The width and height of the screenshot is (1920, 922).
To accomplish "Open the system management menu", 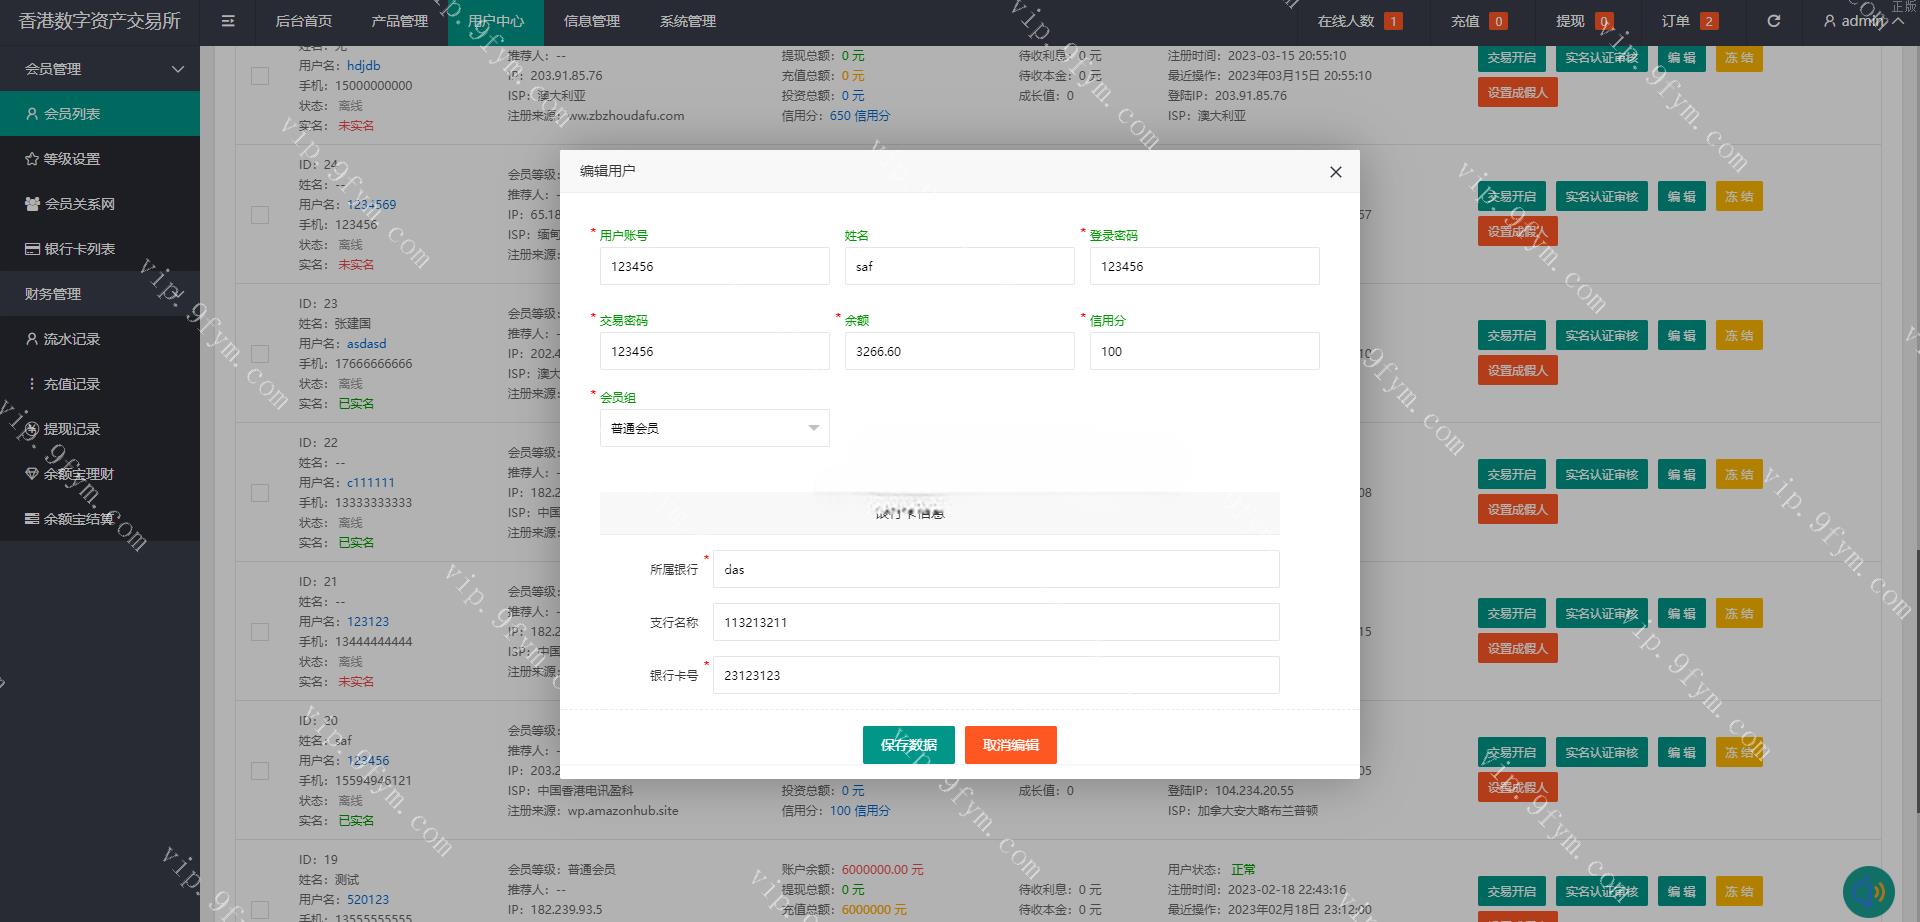I will tap(687, 21).
